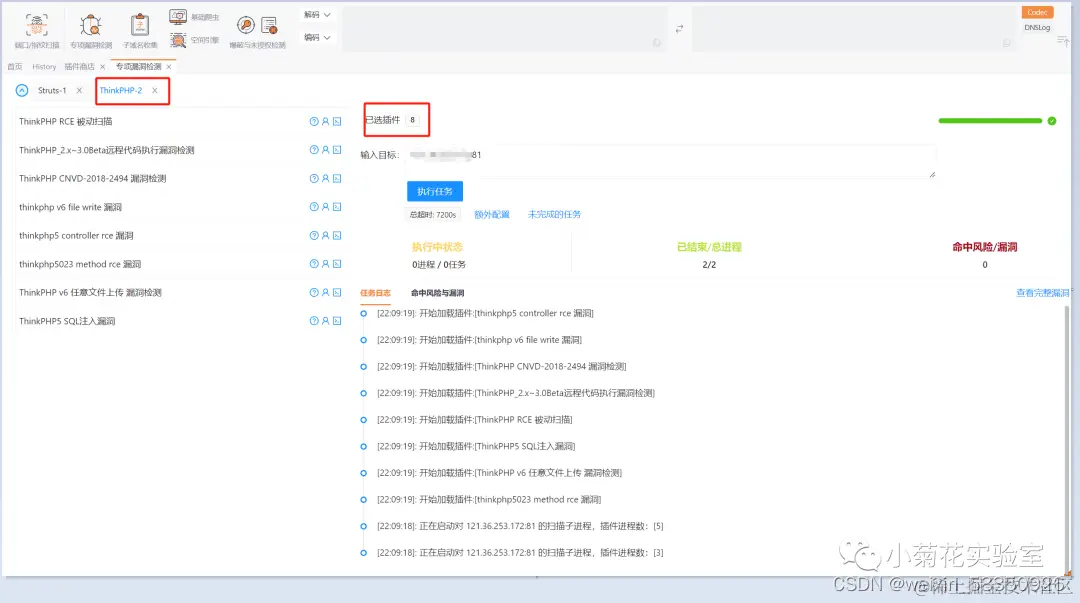Open the 任务日志 task log tab
This screenshot has width=1080, height=603.
[375, 293]
